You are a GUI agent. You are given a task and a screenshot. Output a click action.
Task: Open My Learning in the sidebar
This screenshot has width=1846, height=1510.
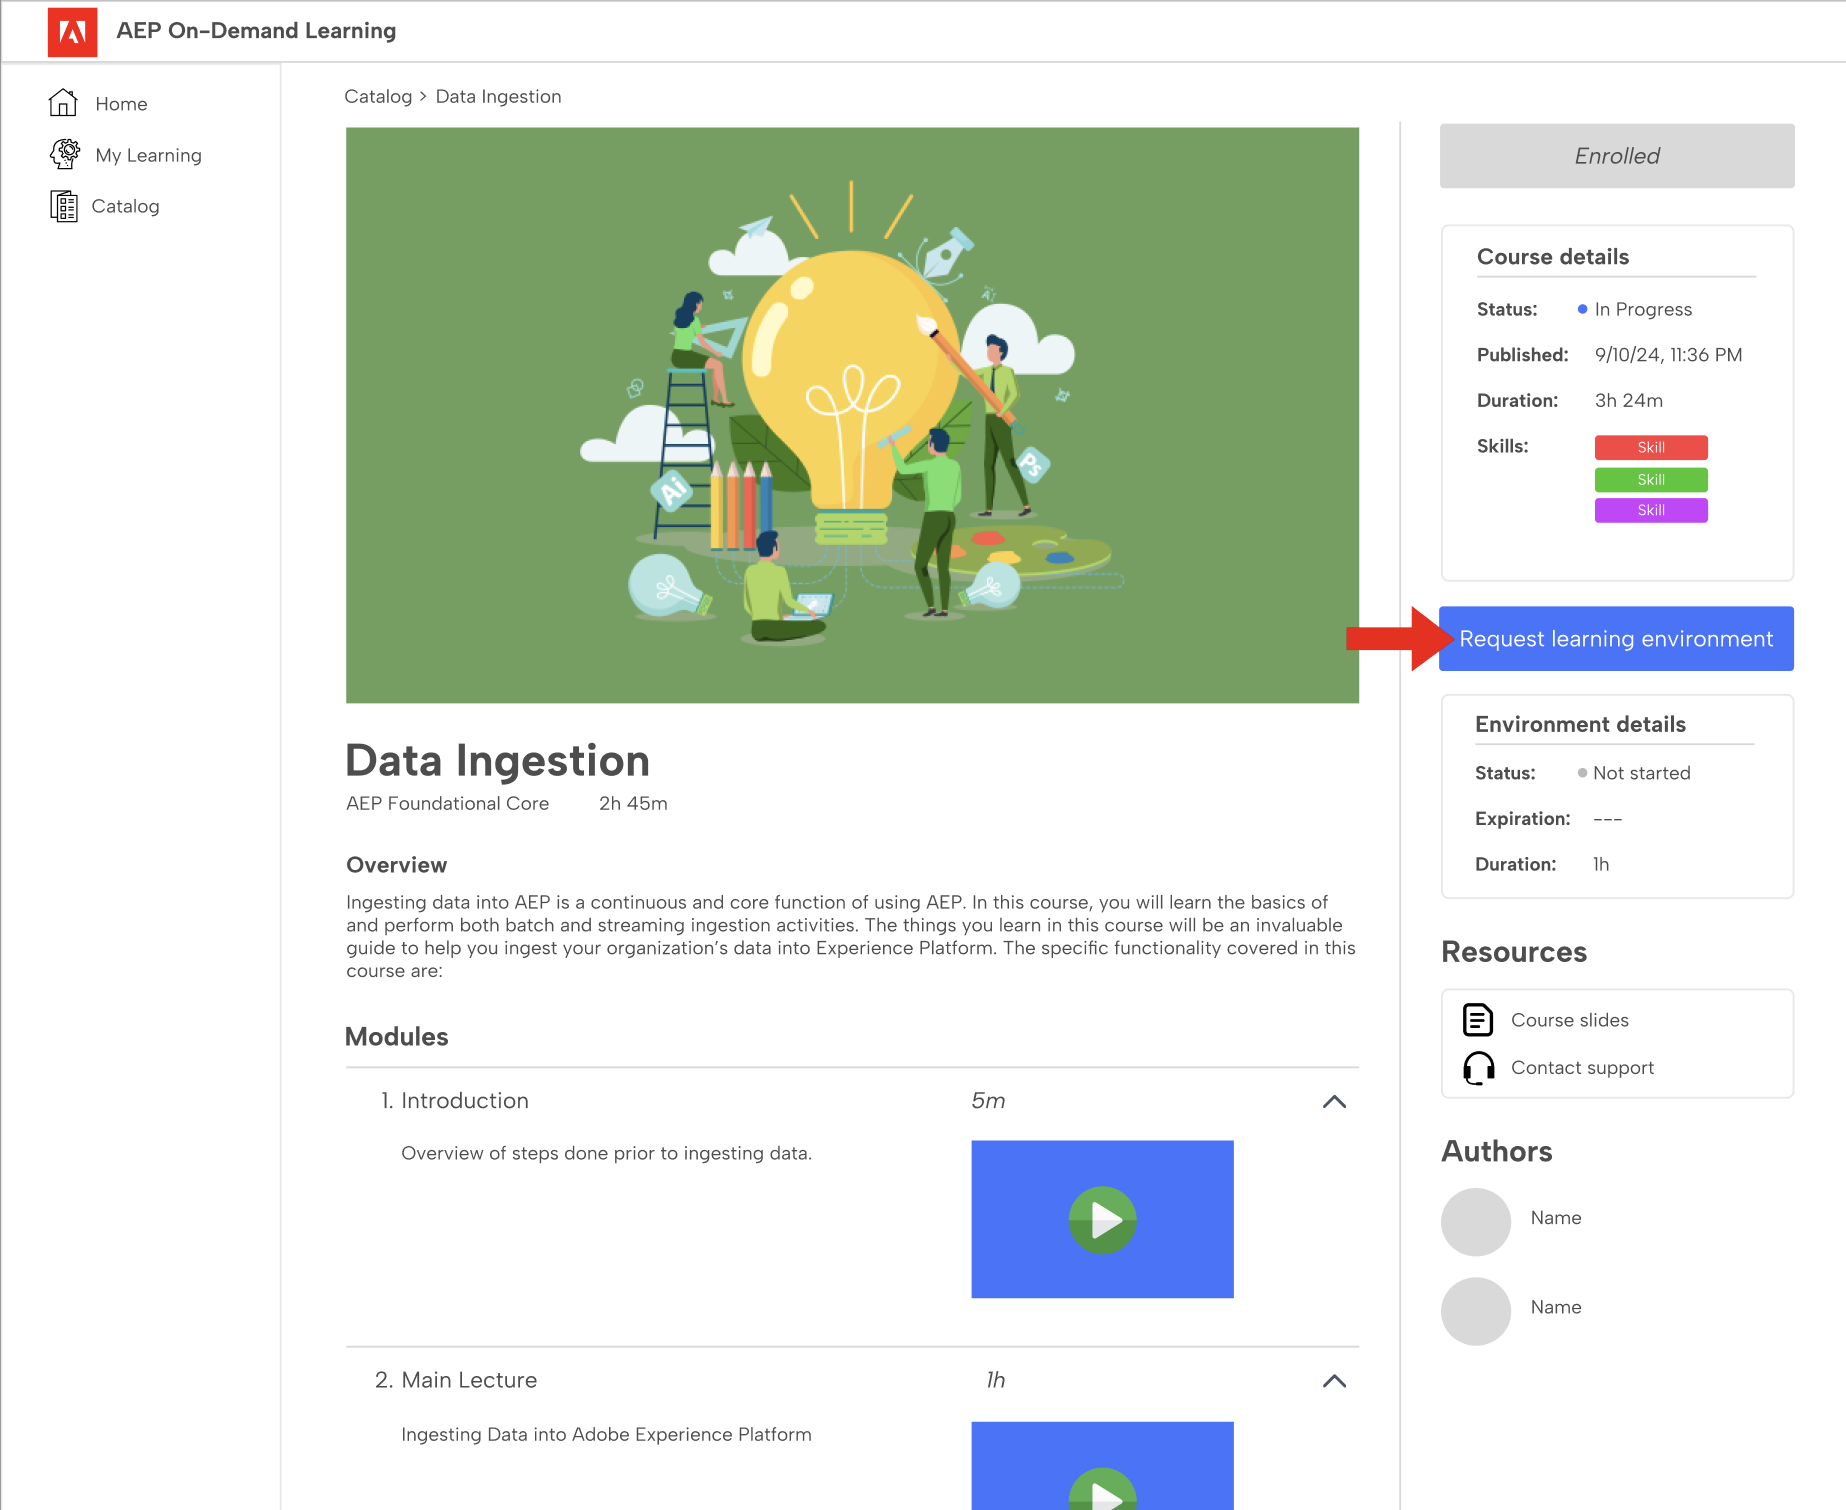point(148,155)
